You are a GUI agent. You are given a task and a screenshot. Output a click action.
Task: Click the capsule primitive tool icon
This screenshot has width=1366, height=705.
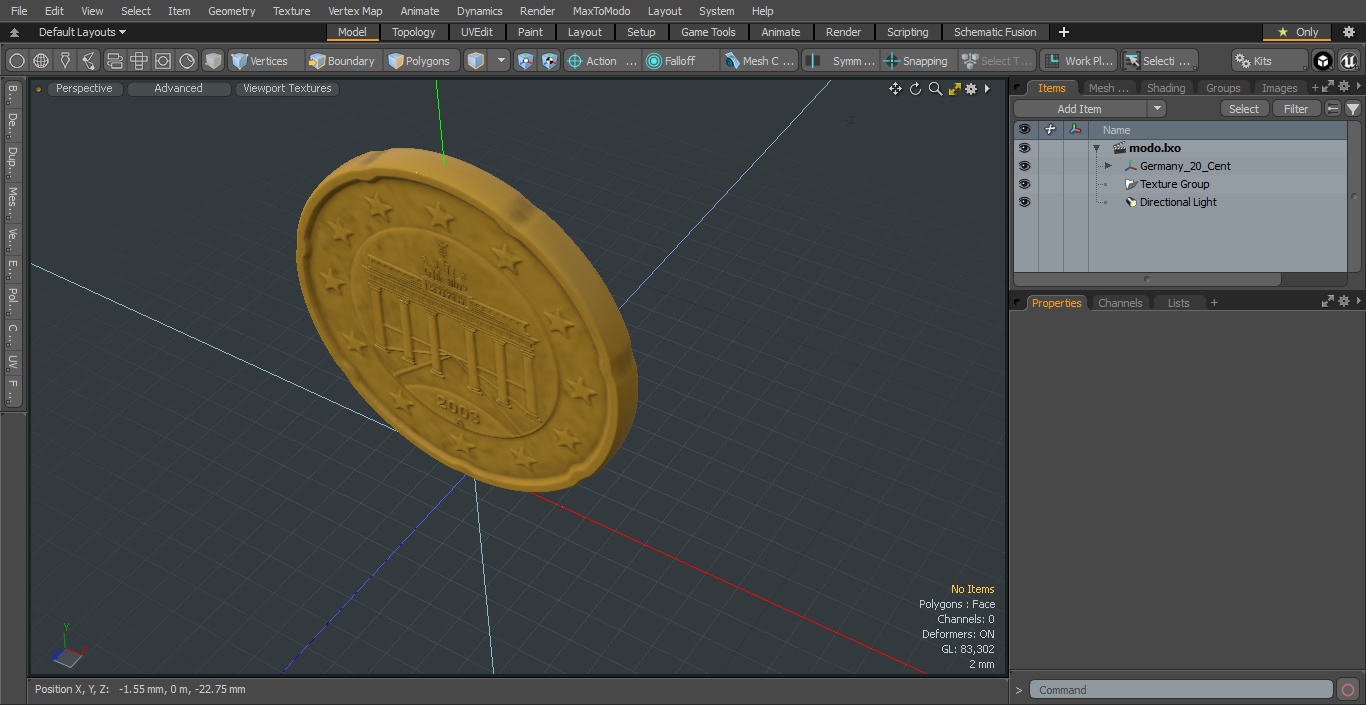click(x=114, y=61)
